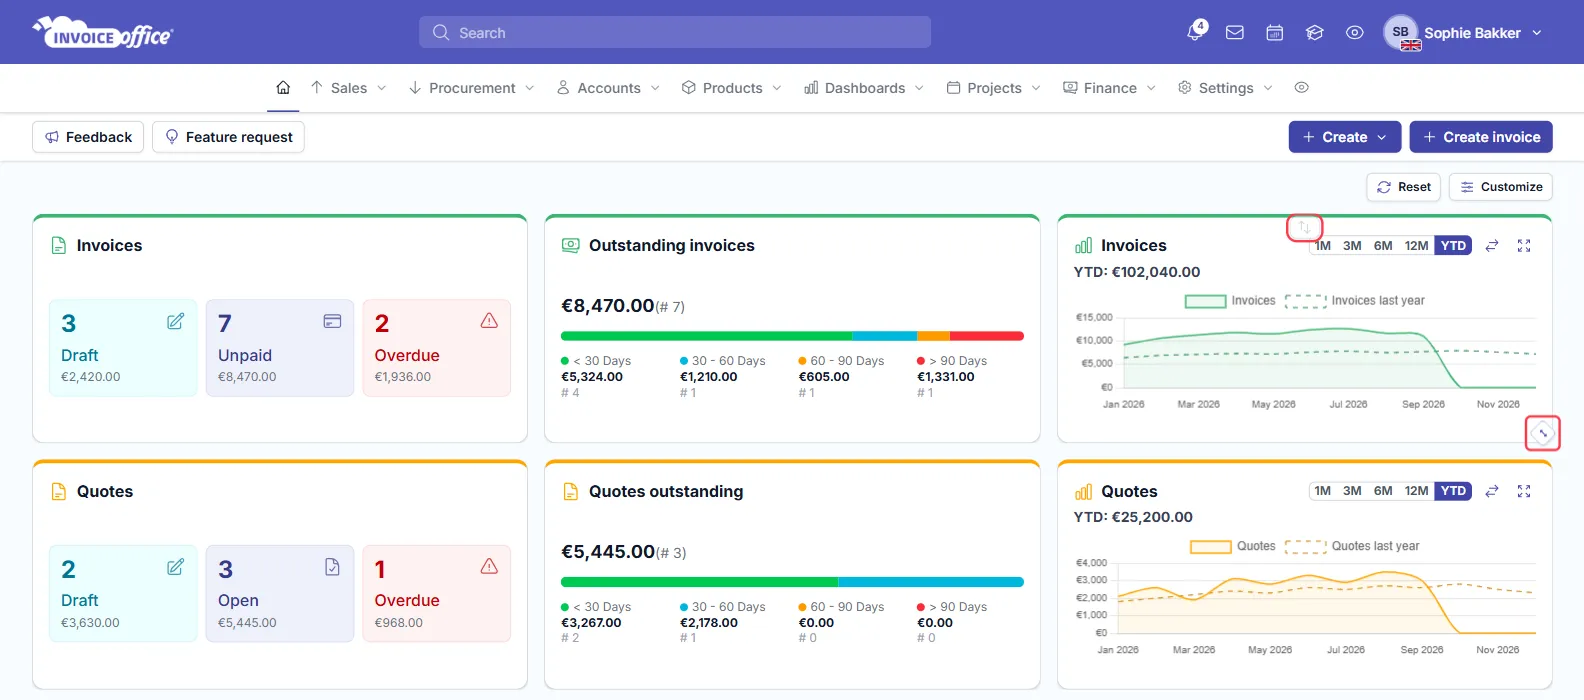Reset the dashboard layout
This screenshot has height=700, width=1584.
pos(1404,187)
